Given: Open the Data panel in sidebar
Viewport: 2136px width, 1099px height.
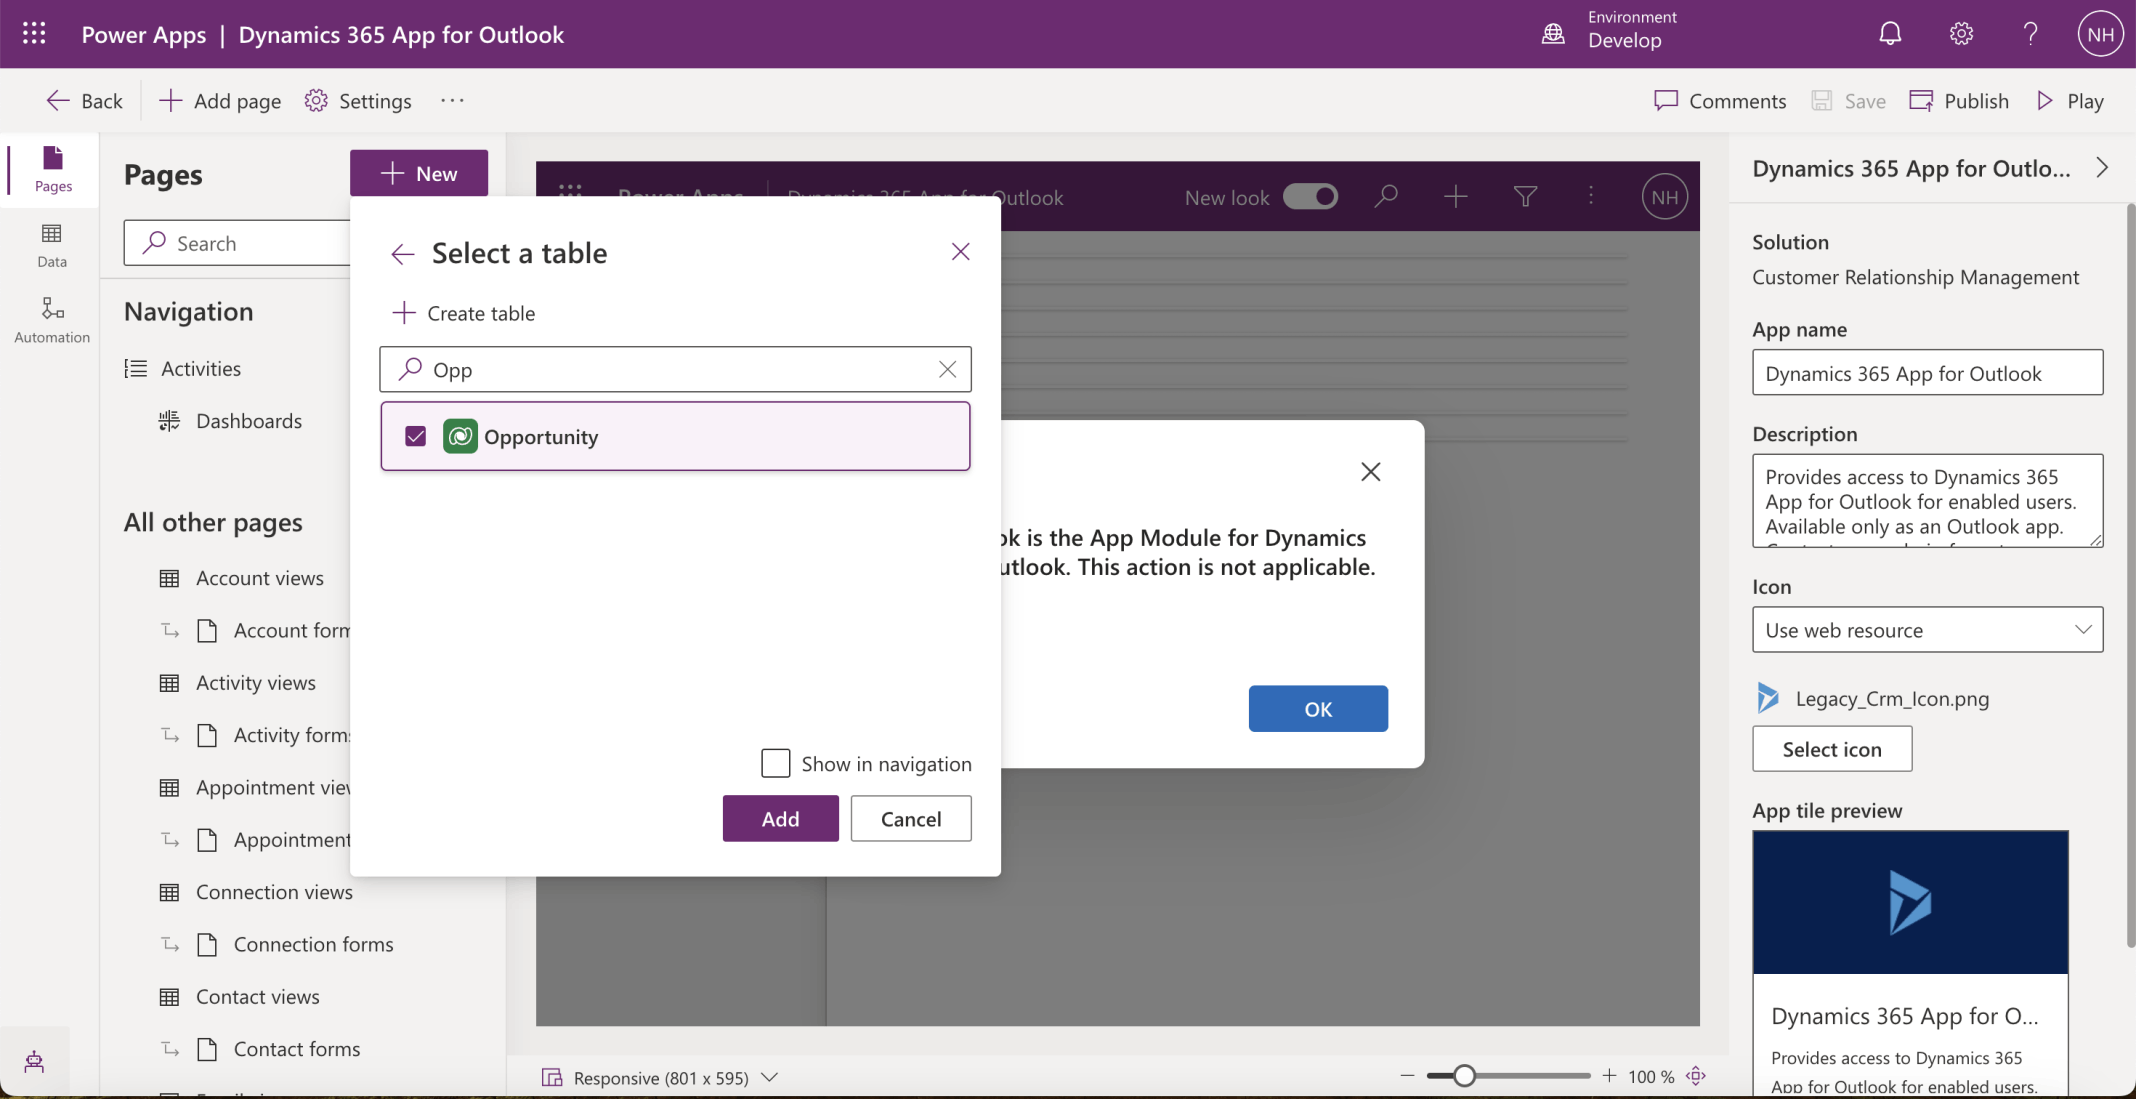Looking at the screenshot, I should 52,245.
